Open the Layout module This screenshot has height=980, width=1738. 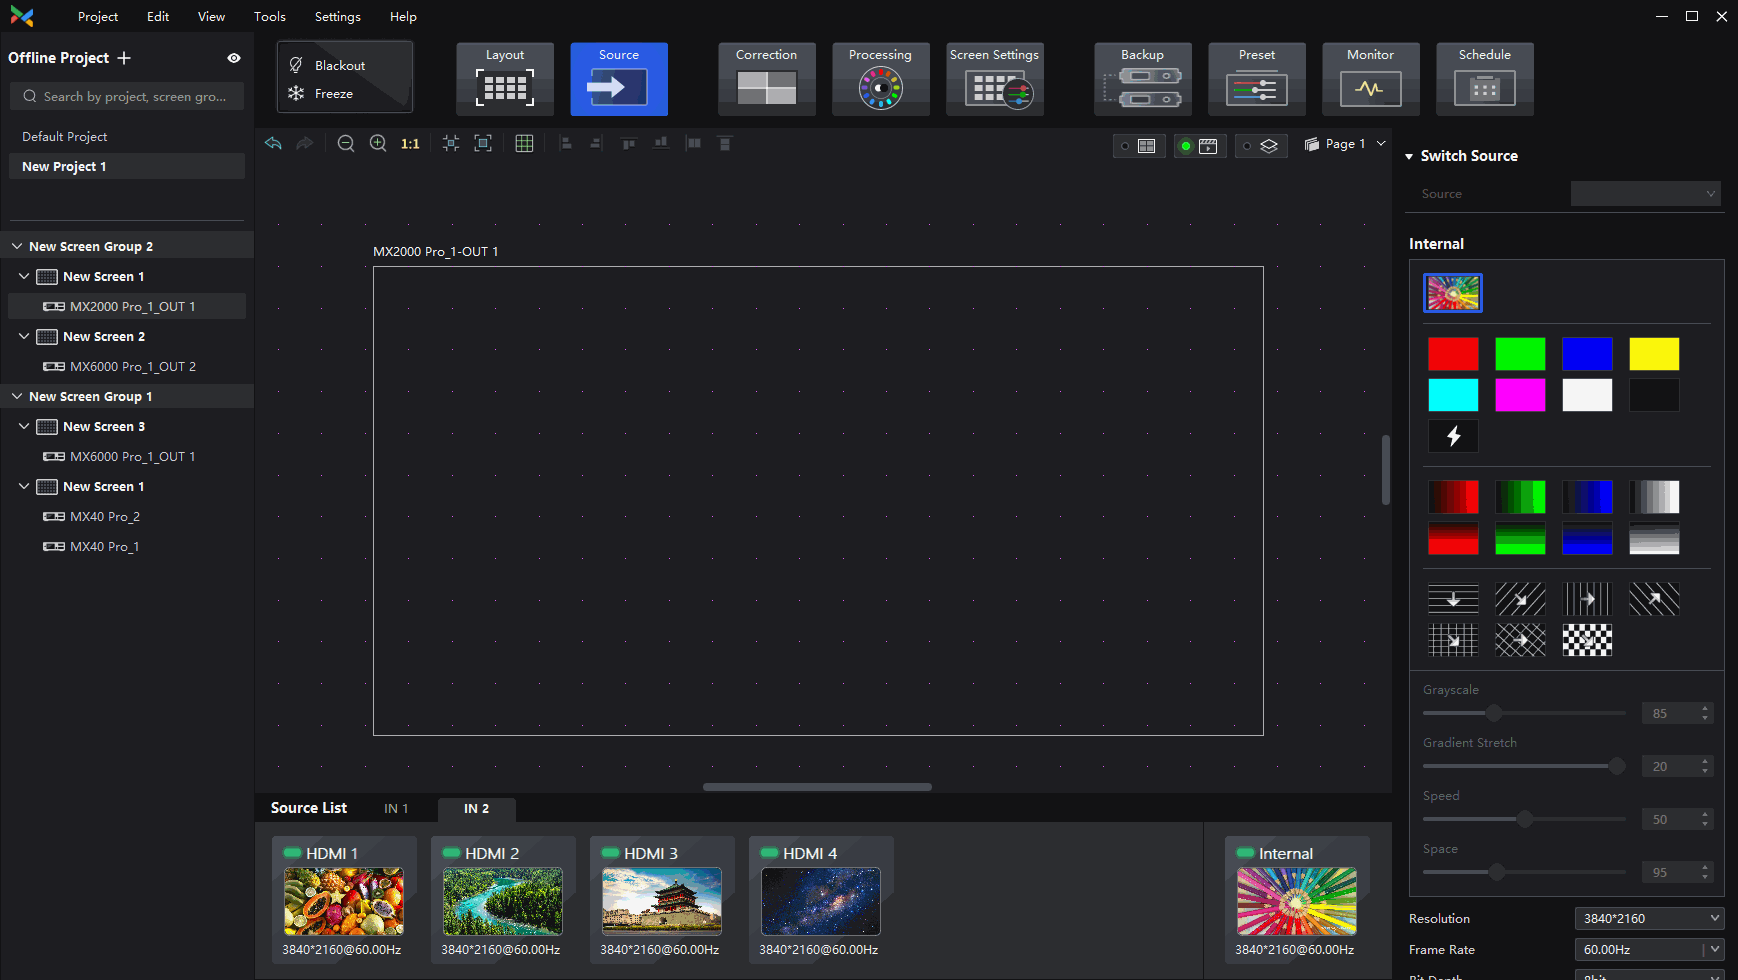pos(505,79)
